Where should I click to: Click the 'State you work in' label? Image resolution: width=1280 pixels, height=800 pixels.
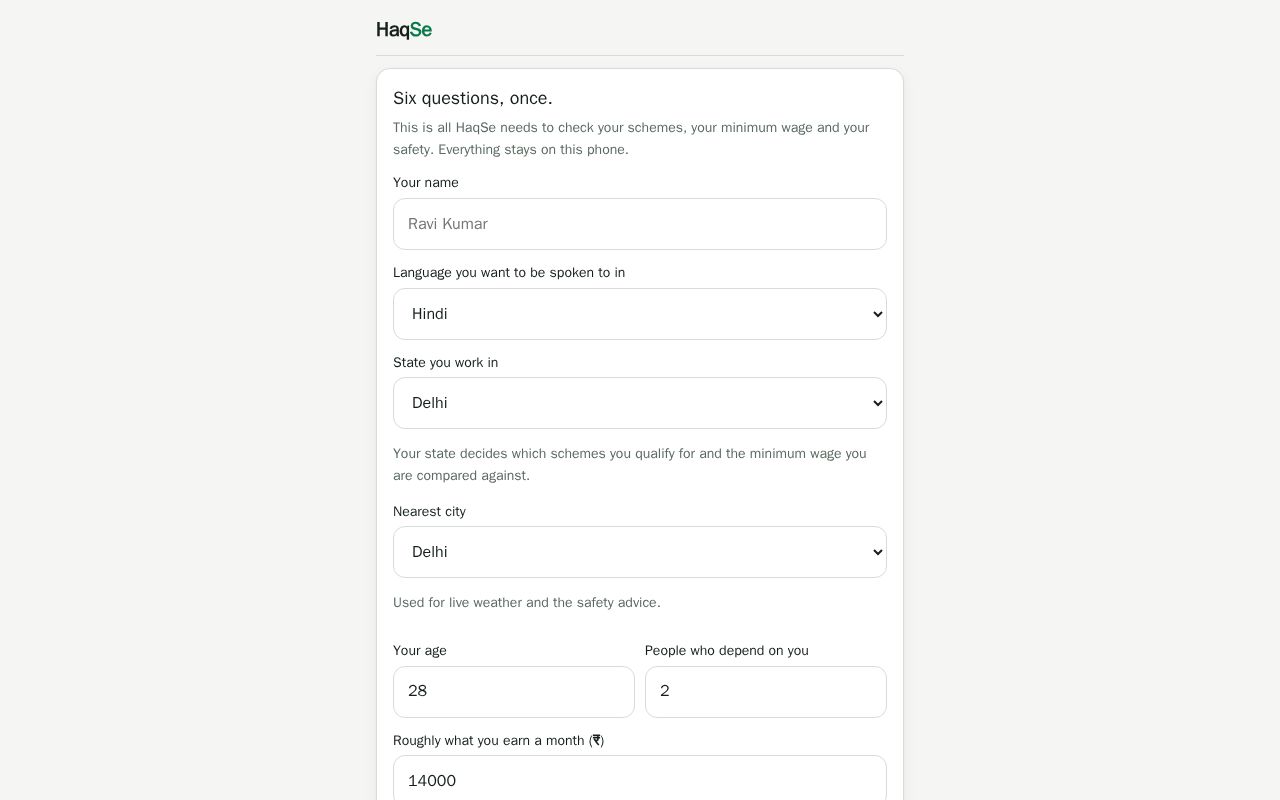446,363
